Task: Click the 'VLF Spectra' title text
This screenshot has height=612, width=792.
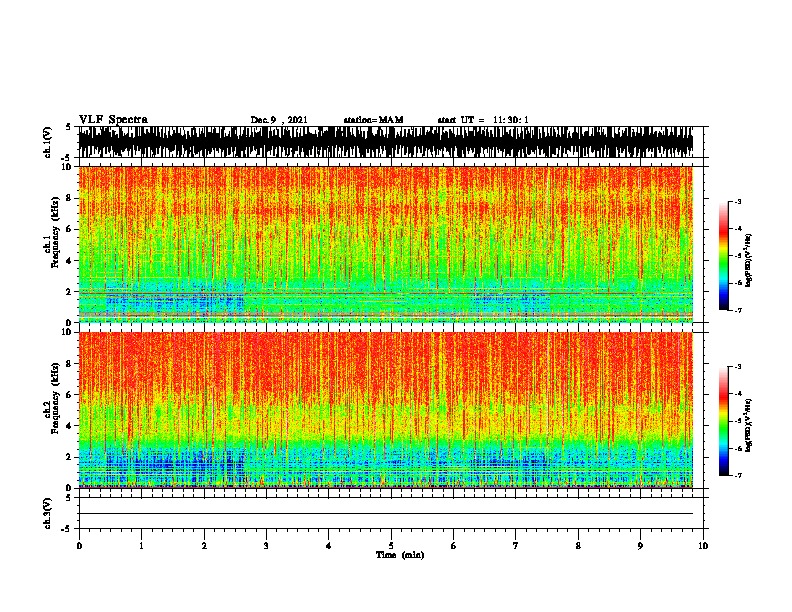Action: 113,120
